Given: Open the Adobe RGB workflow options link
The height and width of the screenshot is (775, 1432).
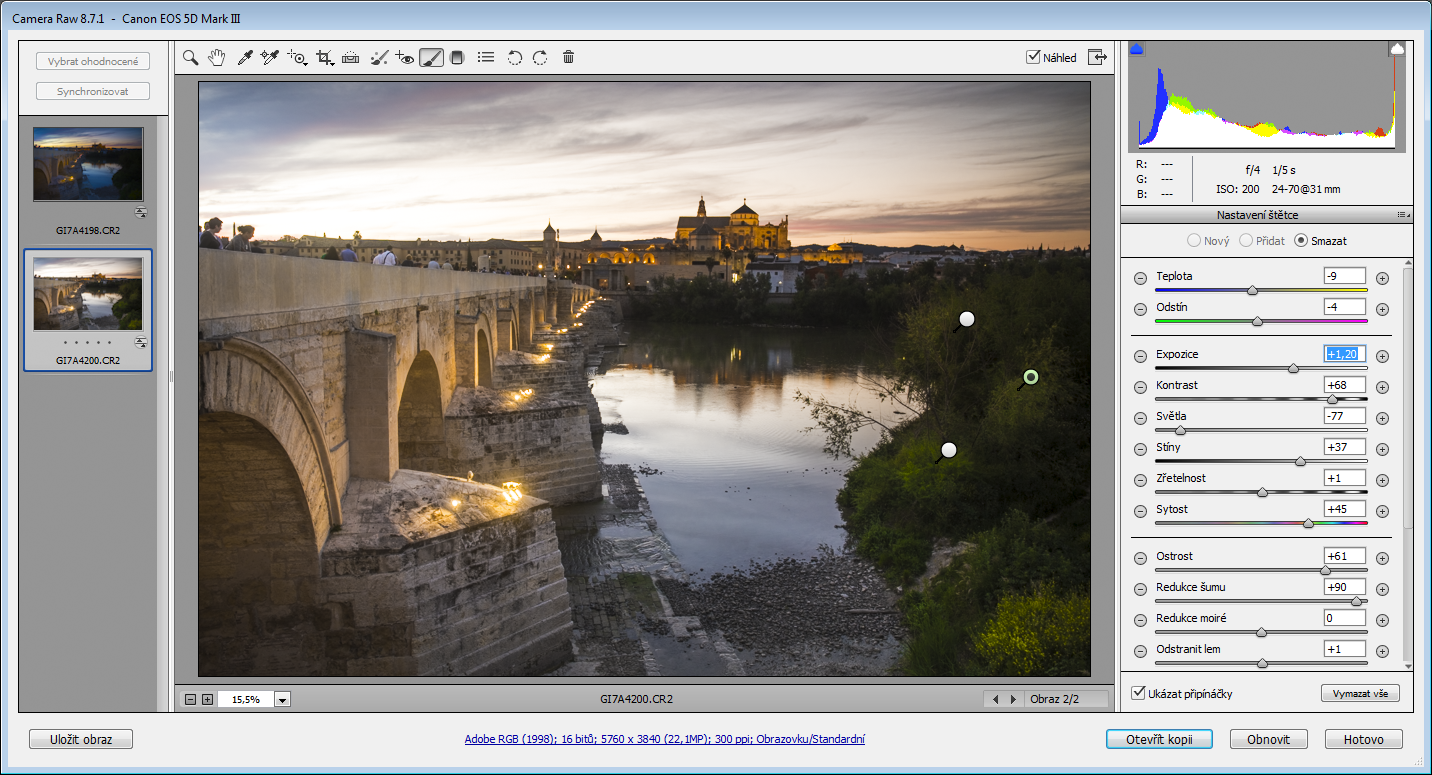Looking at the screenshot, I should pyautogui.click(x=664, y=740).
